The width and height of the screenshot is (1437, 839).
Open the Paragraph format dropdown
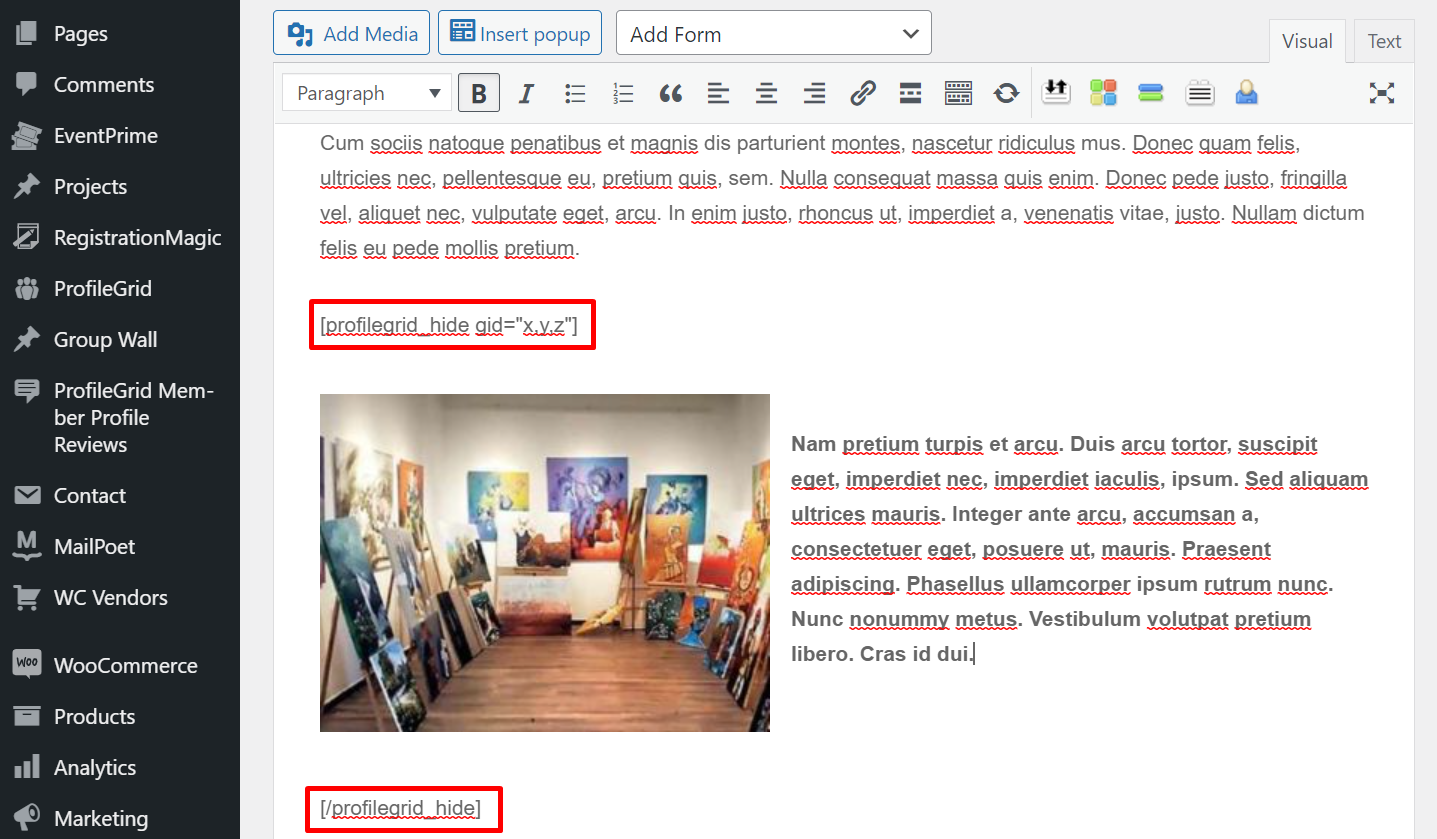(367, 94)
